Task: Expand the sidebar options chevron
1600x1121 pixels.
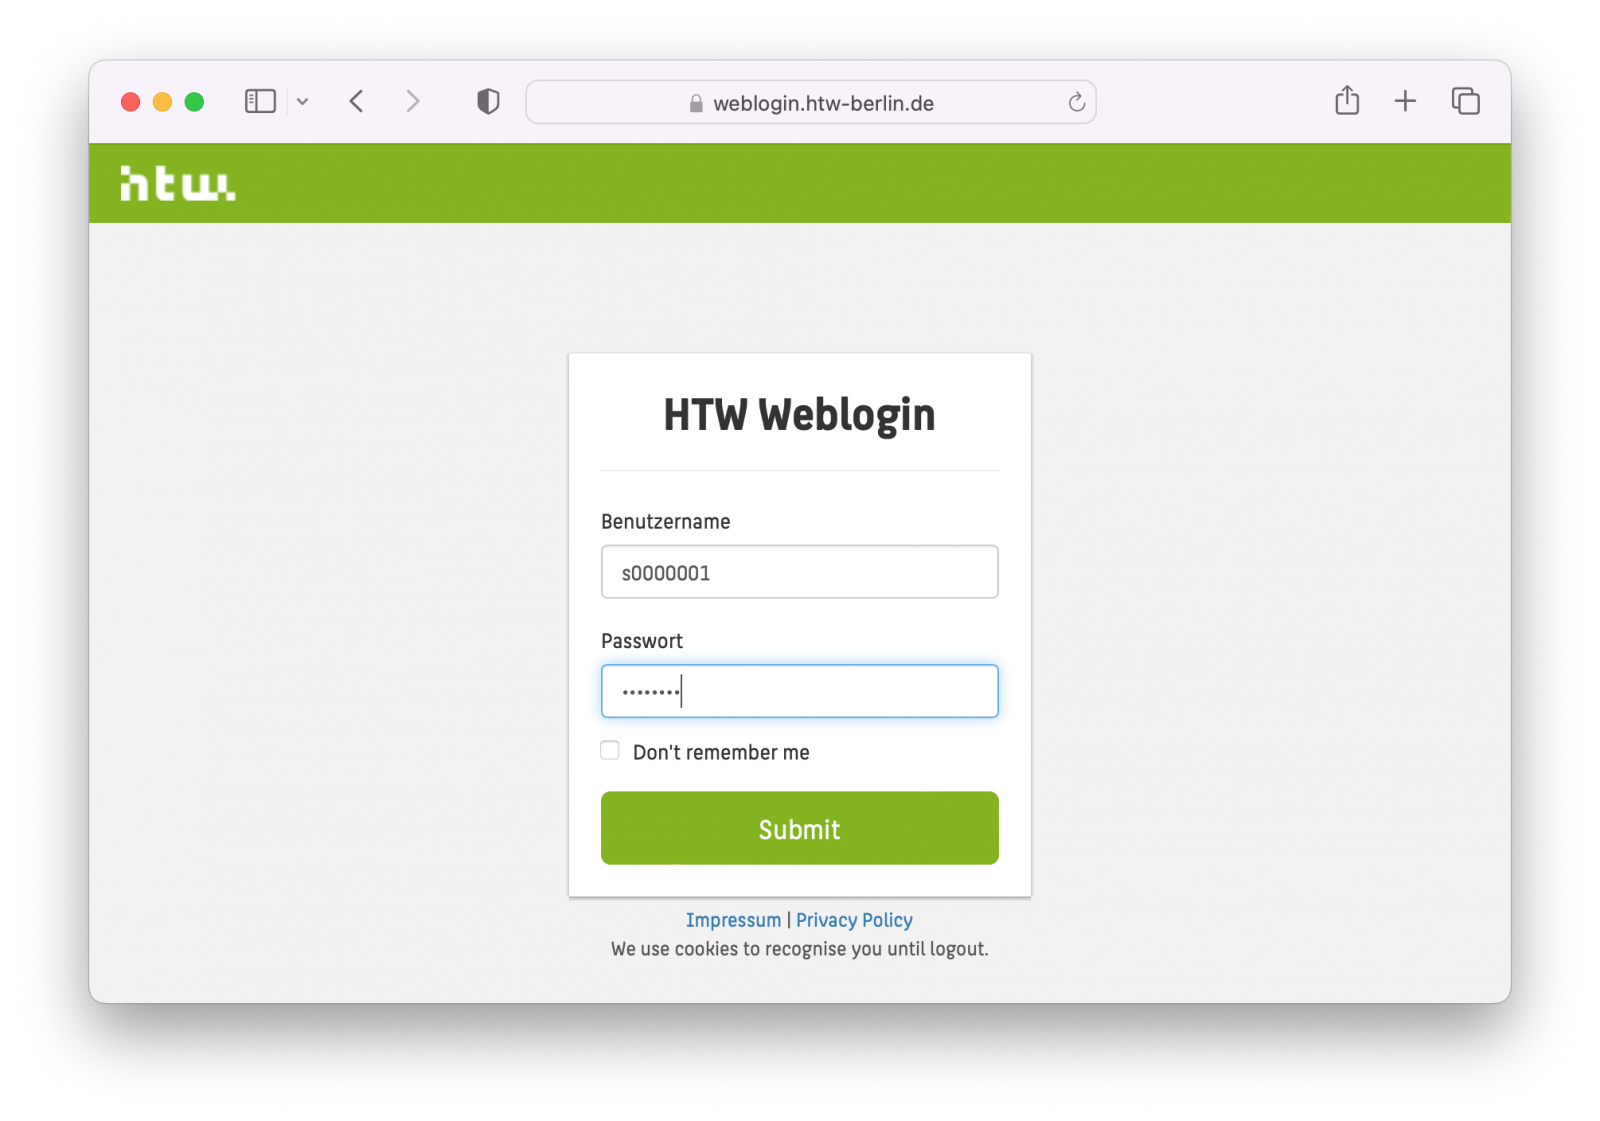Action: pyautogui.click(x=302, y=101)
